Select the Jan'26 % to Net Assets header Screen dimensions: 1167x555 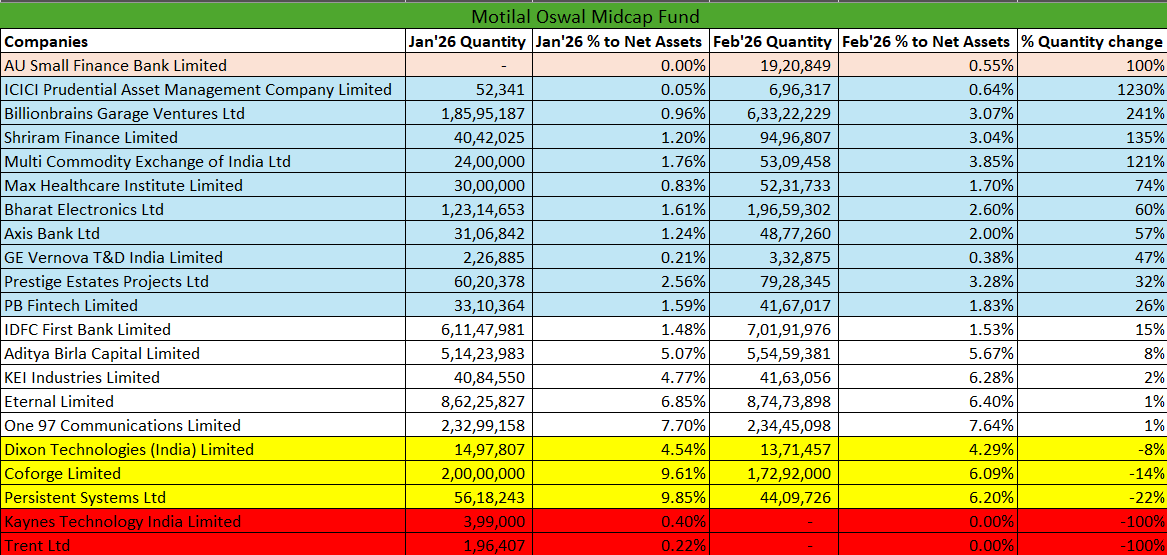621,41
